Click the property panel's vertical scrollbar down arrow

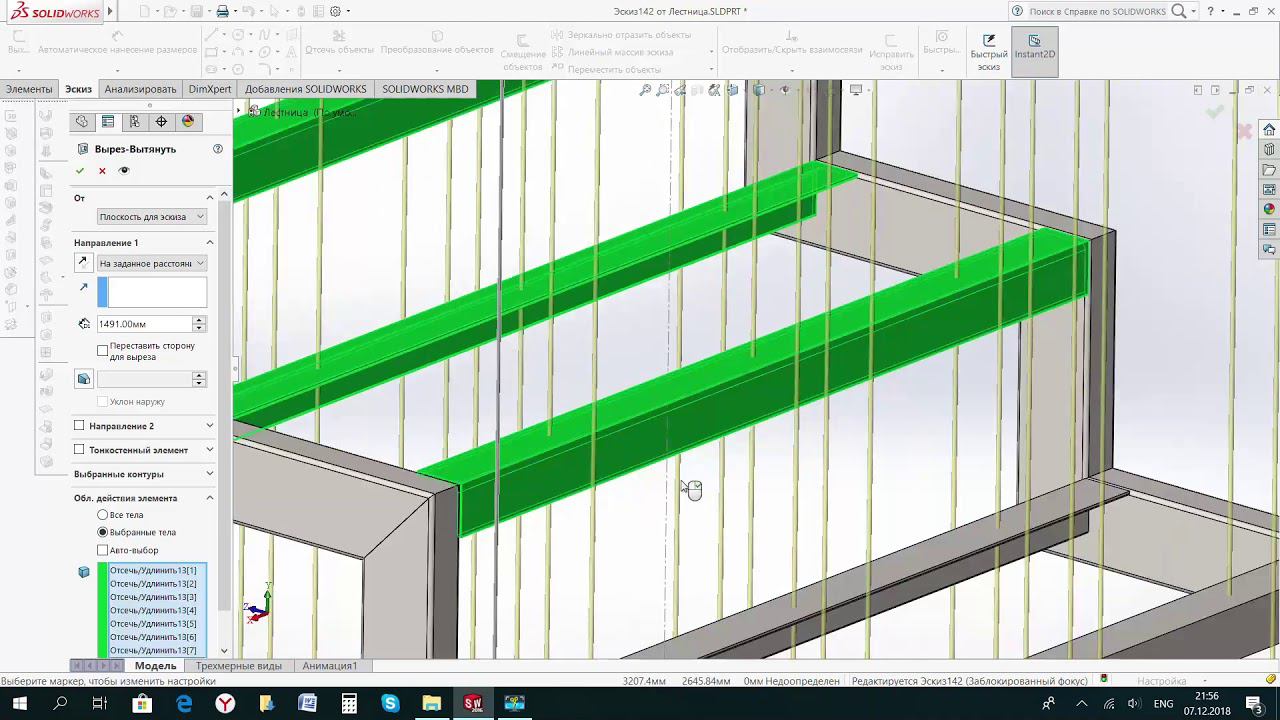point(224,651)
